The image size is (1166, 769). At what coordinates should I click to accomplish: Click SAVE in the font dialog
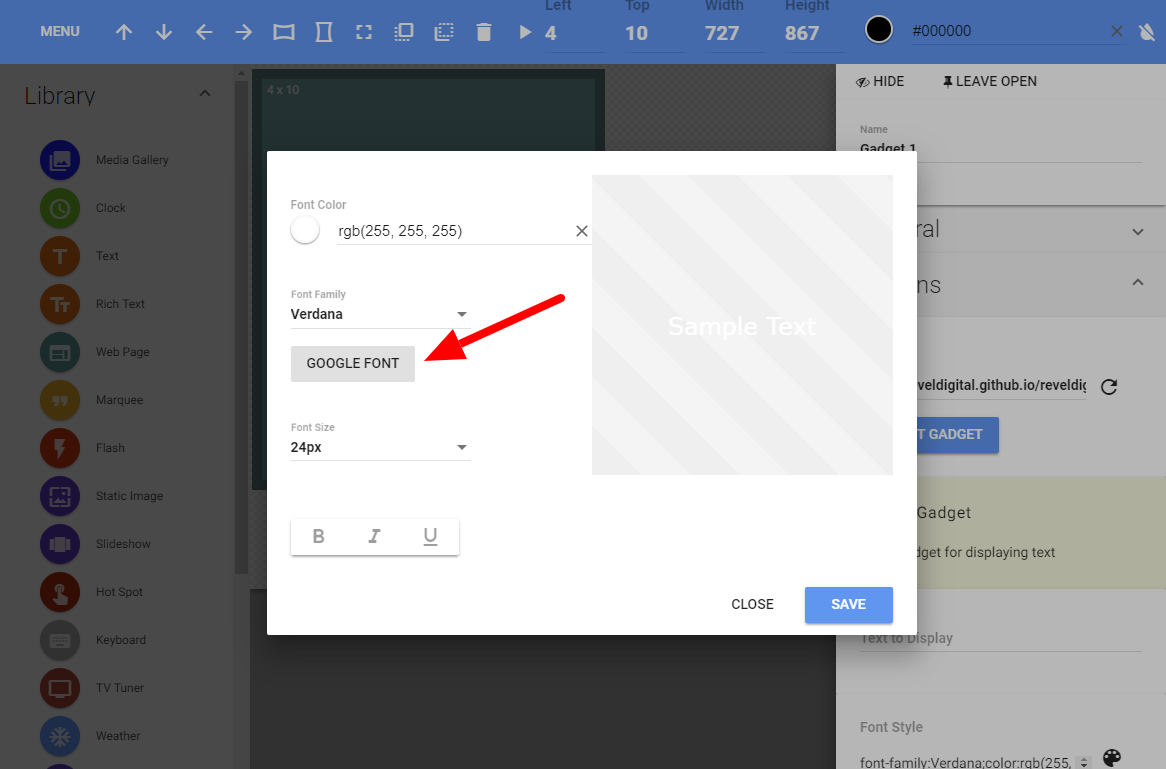point(848,605)
